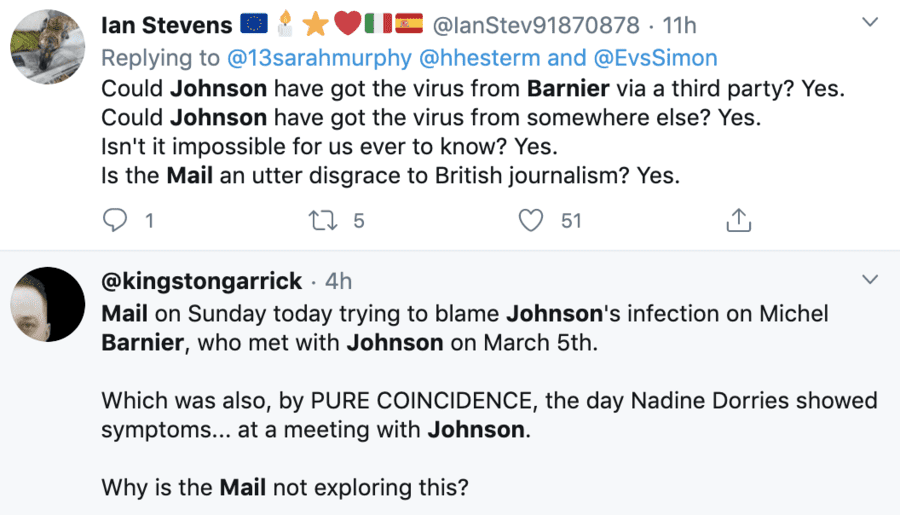Open kingstongarrick's profile avatar
Image resolution: width=900 pixels, height=515 pixels.
pyautogui.click(x=47, y=305)
